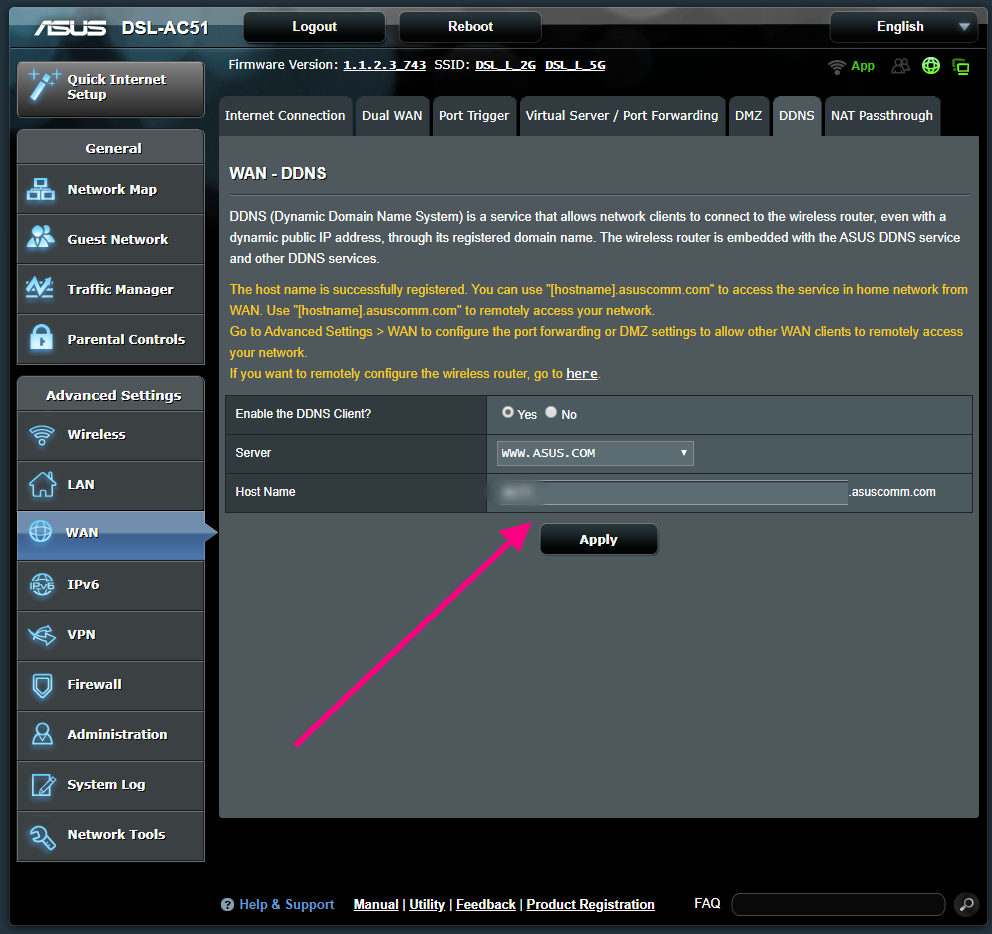992x934 pixels.
Task: Switch to the Internet Connection tab
Action: 285,116
